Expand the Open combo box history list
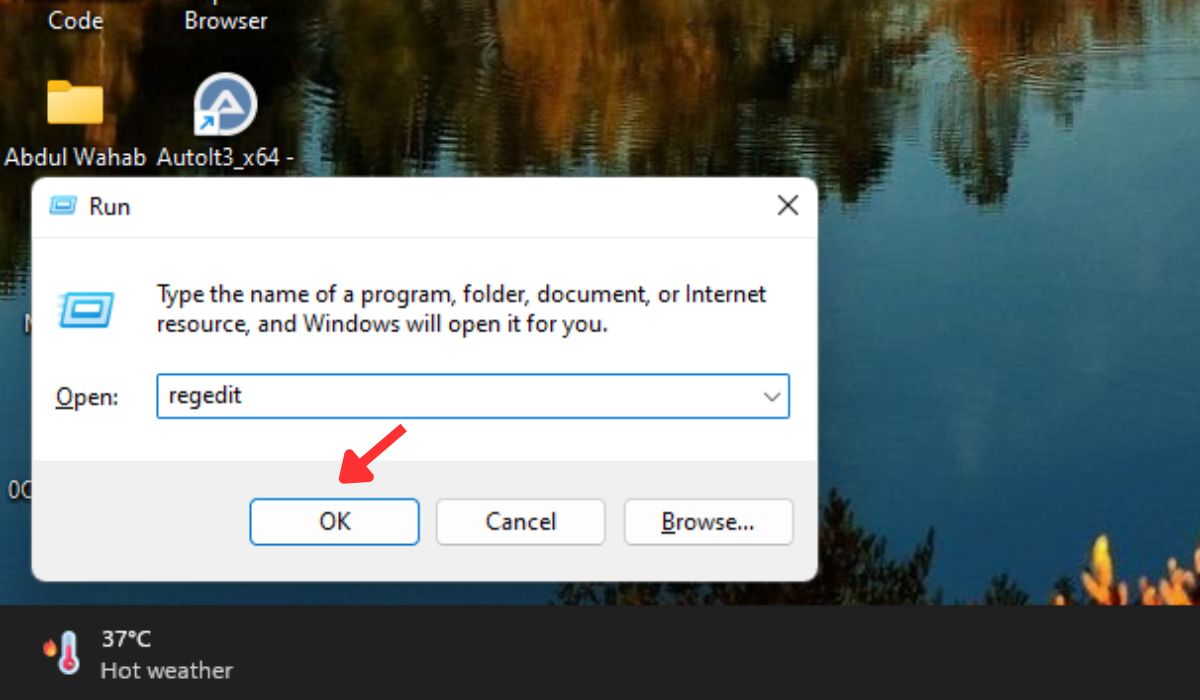 tap(770, 396)
